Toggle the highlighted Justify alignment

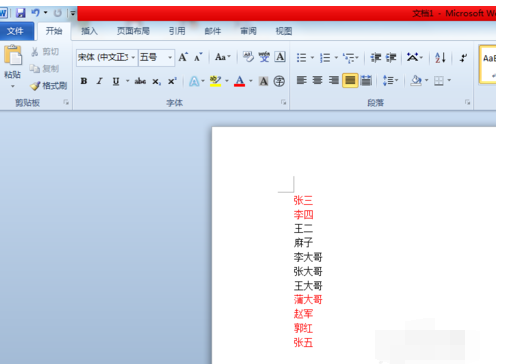coord(350,80)
